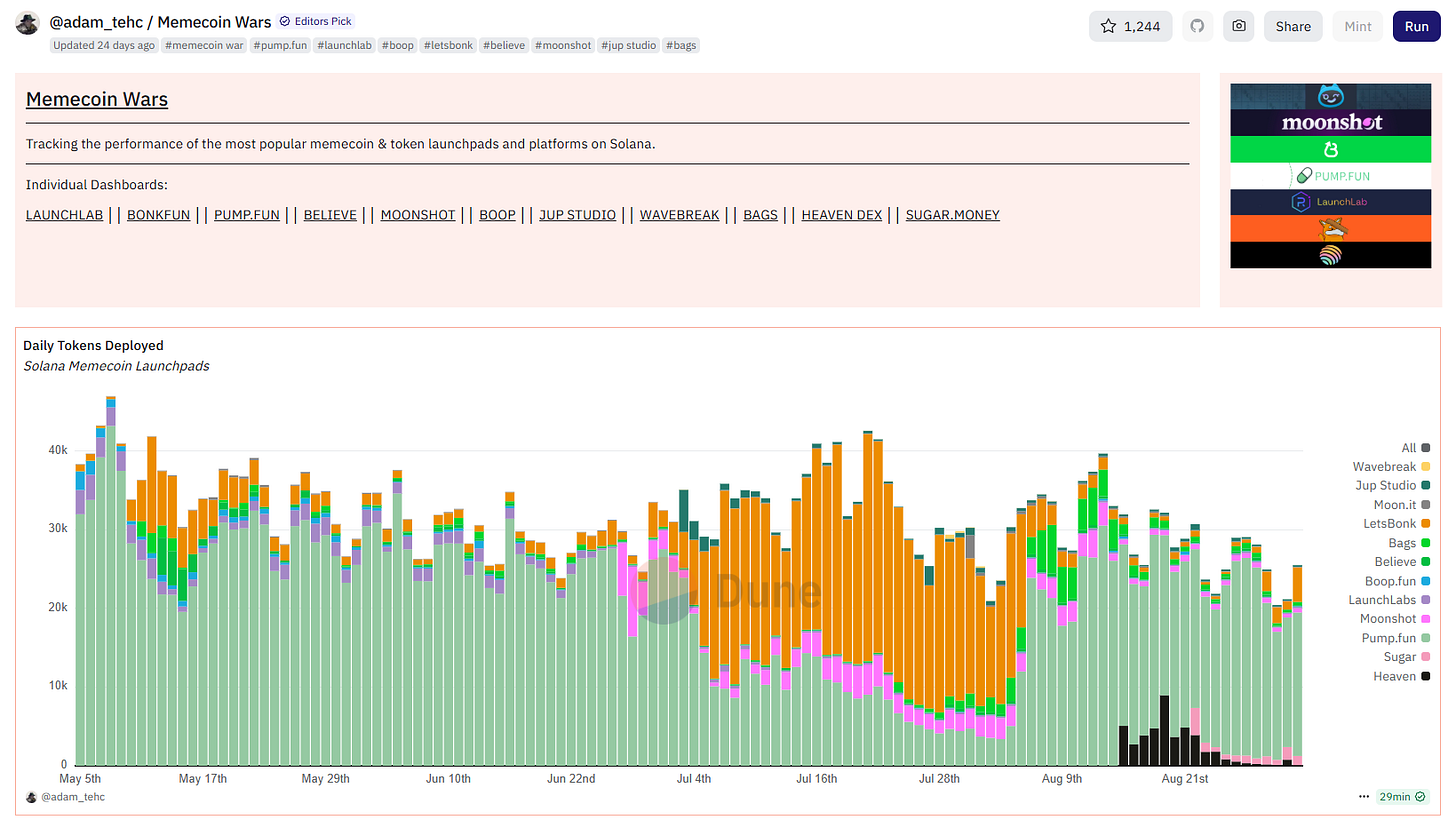
Task: Select the #jup studio tag
Action: (629, 45)
